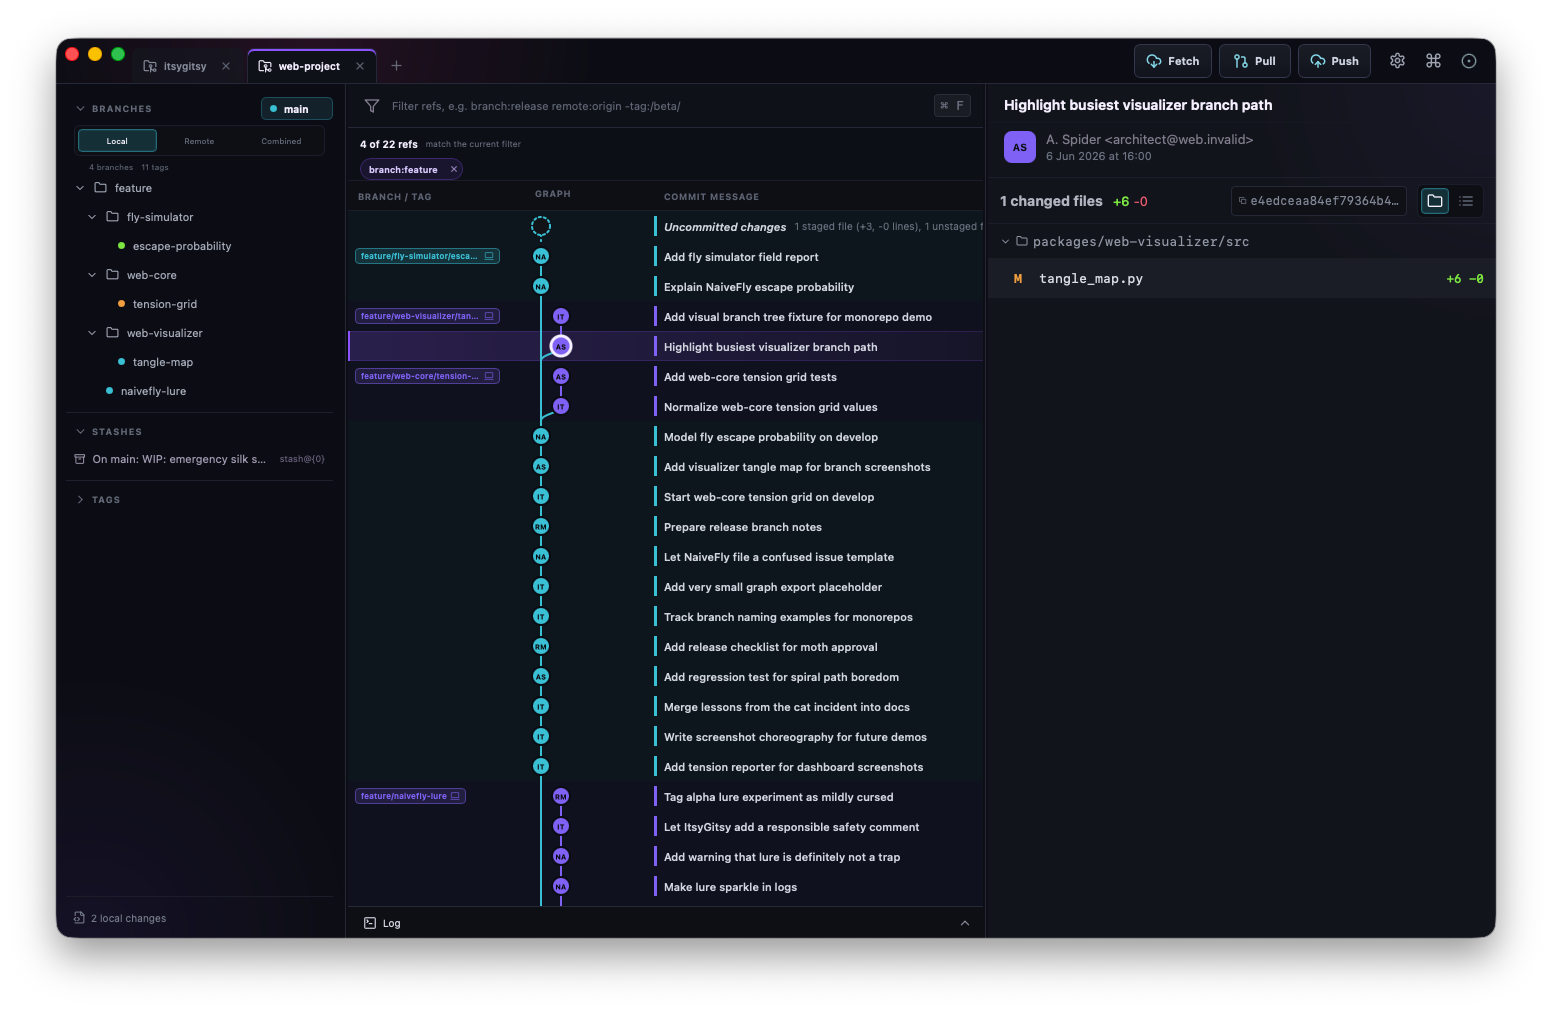Select commit 'Normalize web-core tension grid values'
1552x1012 pixels.
(665, 407)
